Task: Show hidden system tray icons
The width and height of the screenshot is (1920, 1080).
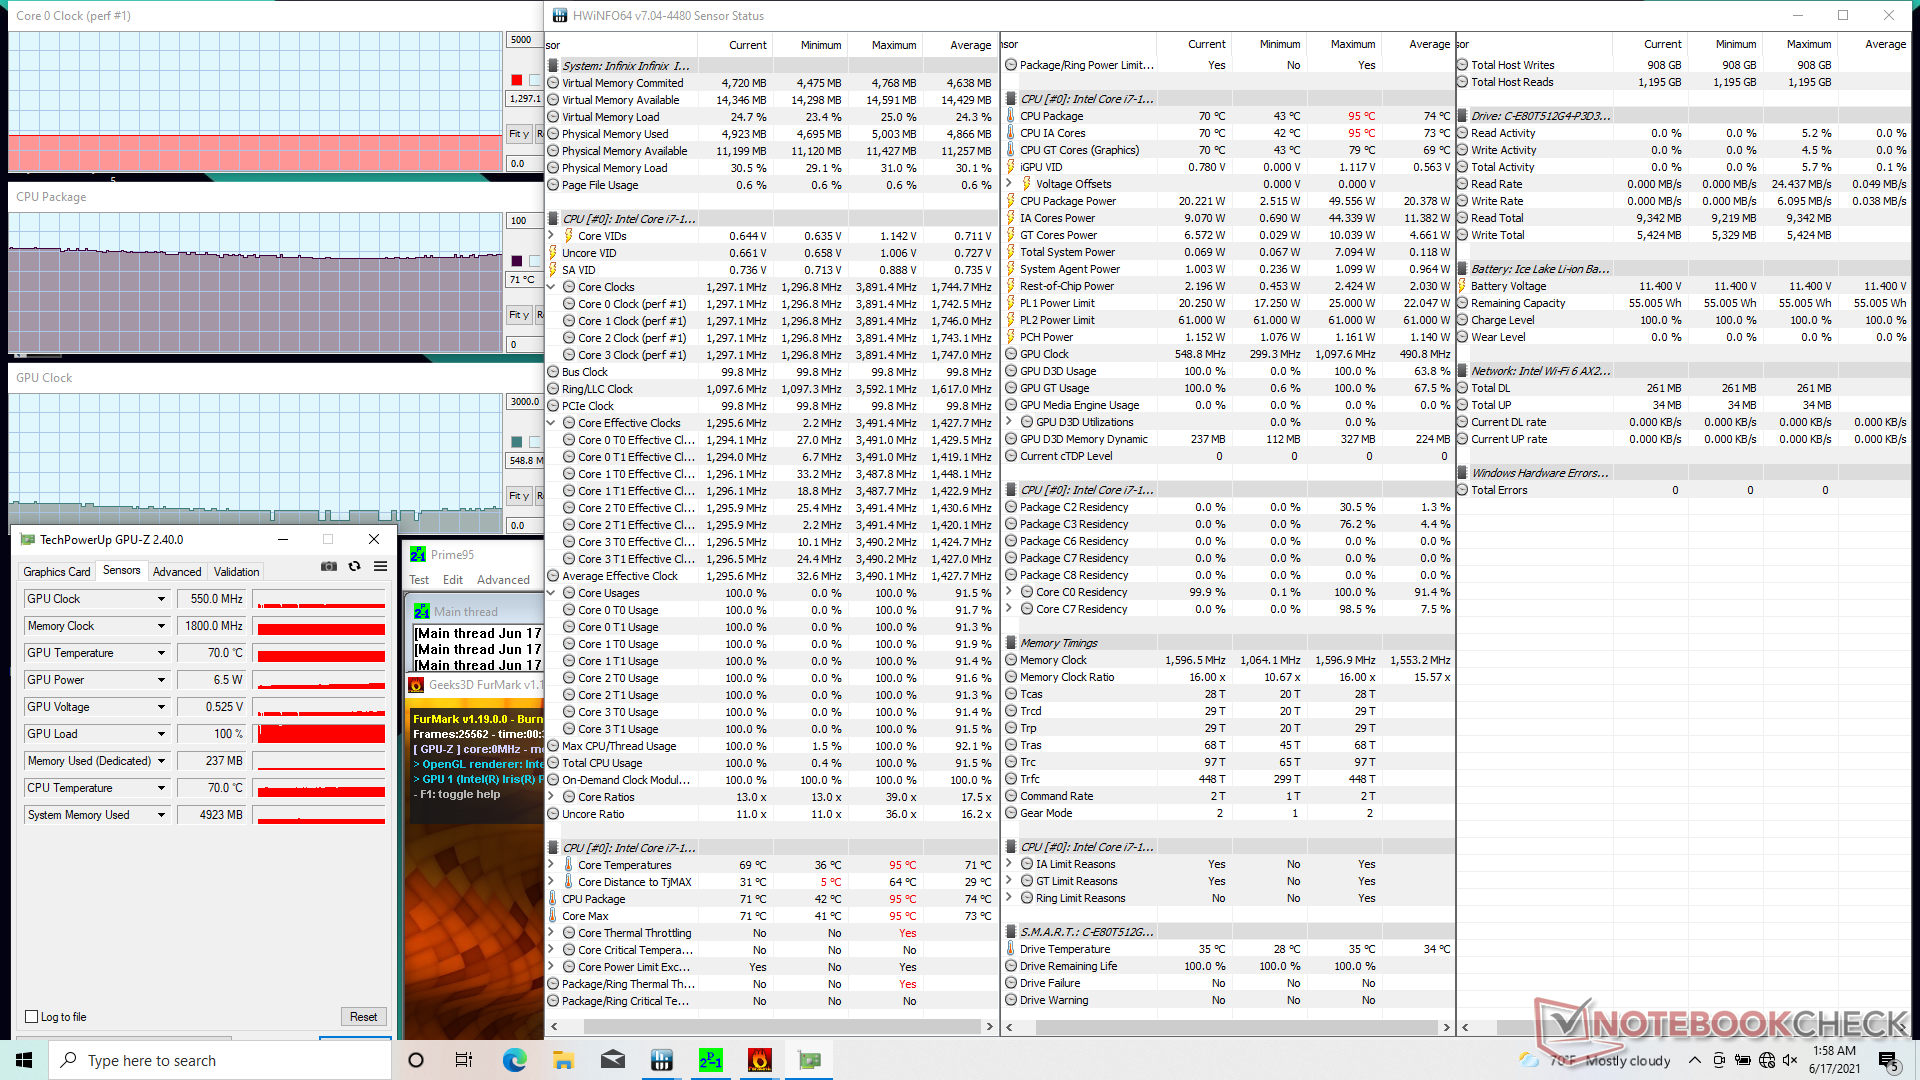Action: point(1694,1060)
